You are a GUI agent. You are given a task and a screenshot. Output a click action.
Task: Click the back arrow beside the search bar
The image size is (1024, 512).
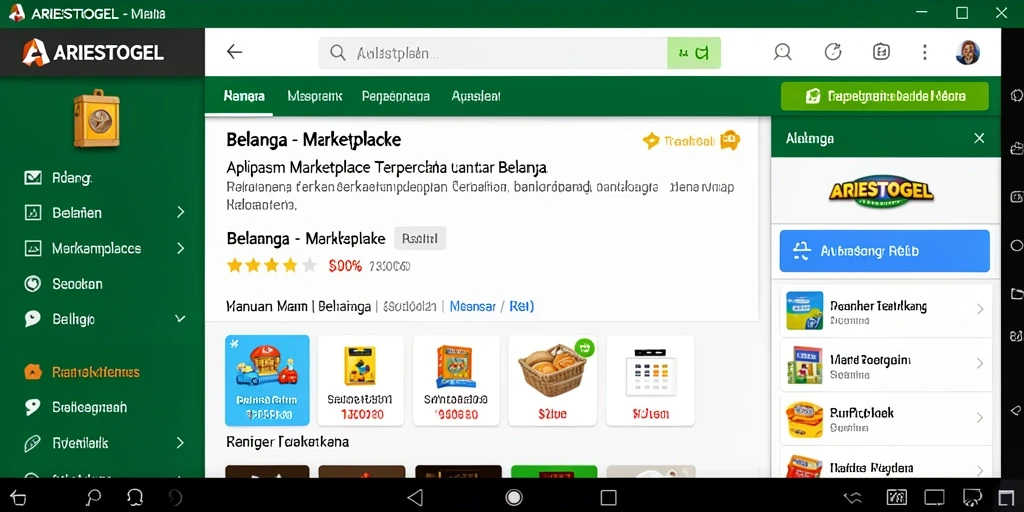234,52
